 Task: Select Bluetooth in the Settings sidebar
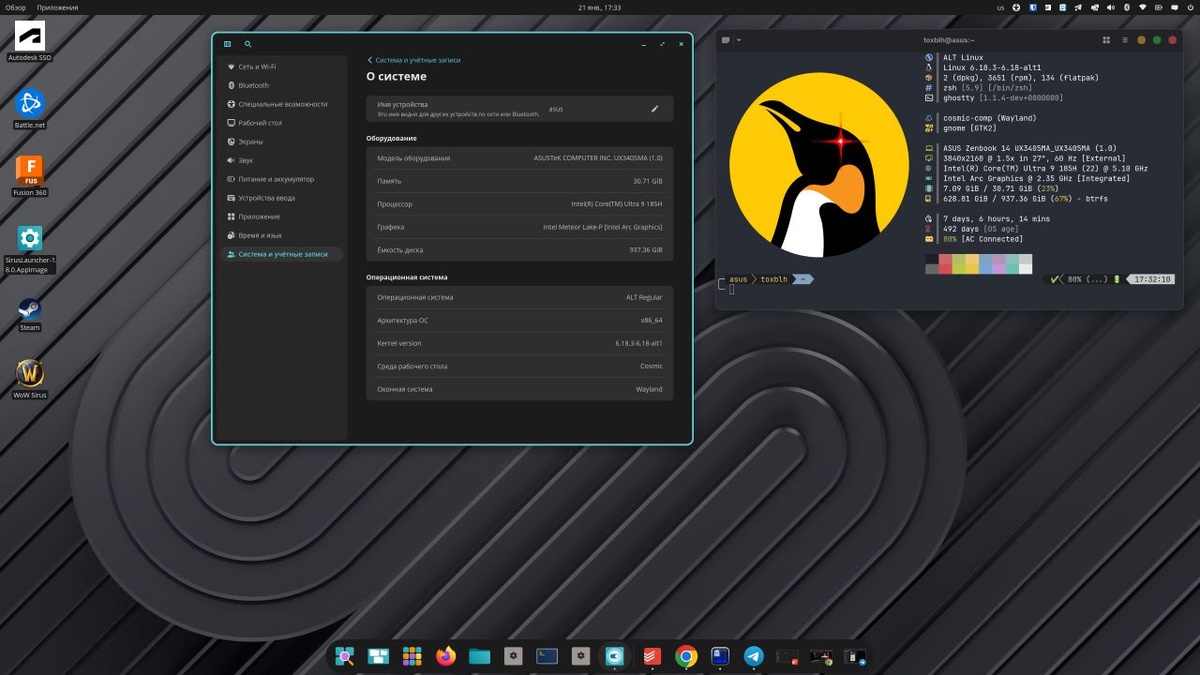(x=282, y=85)
